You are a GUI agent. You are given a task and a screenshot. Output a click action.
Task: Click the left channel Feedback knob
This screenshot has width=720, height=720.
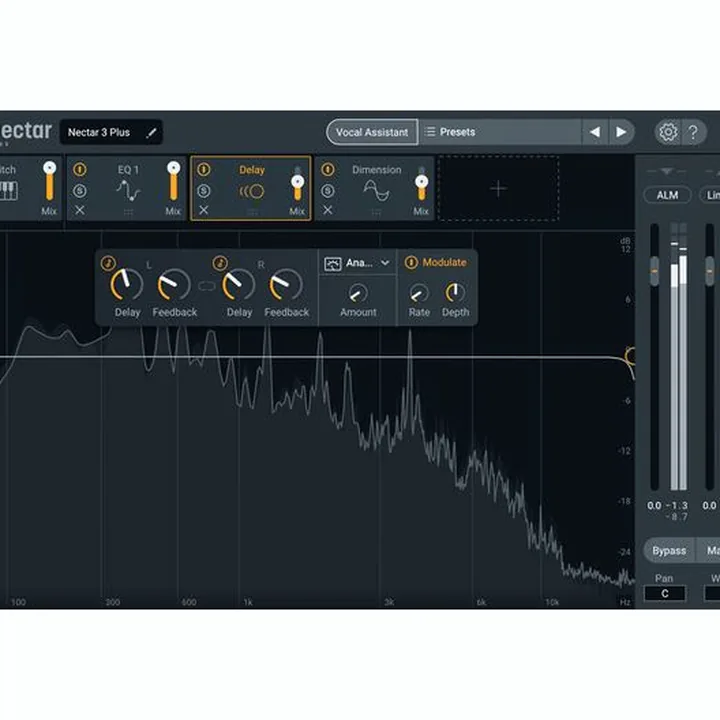[x=174, y=285]
